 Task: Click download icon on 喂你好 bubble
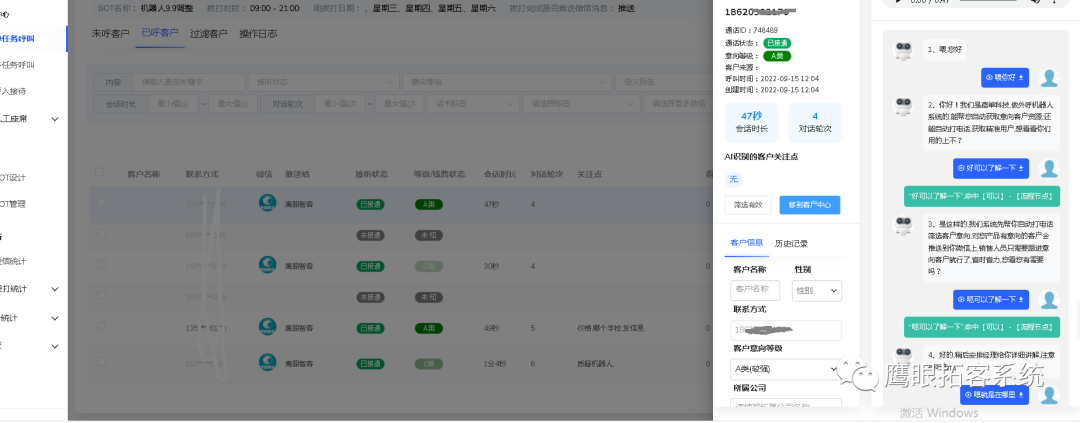click(x=1021, y=78)
